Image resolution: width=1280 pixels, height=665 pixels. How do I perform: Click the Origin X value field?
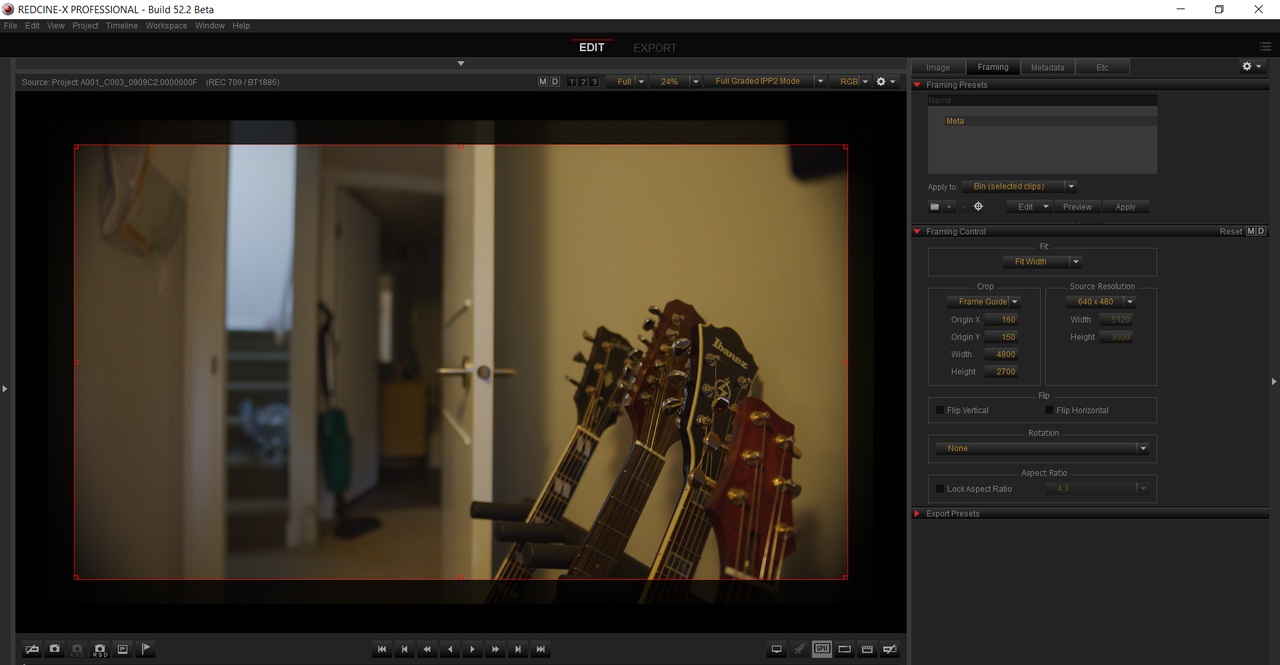pos(1001,320)
